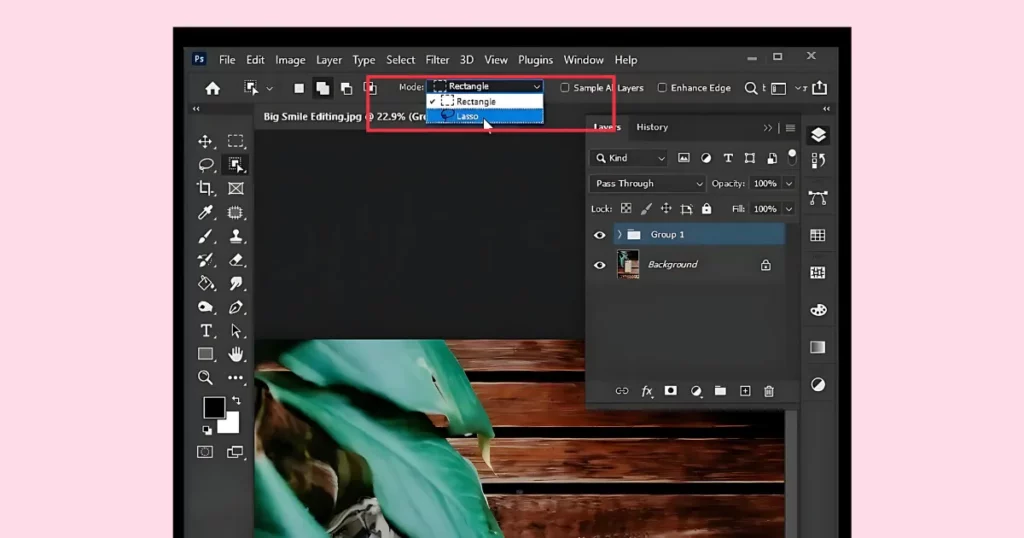Click the Share icon in options bar
The width and height of the screenshot is (1024, 538).
pyautogui.click(x=820, y=87)
